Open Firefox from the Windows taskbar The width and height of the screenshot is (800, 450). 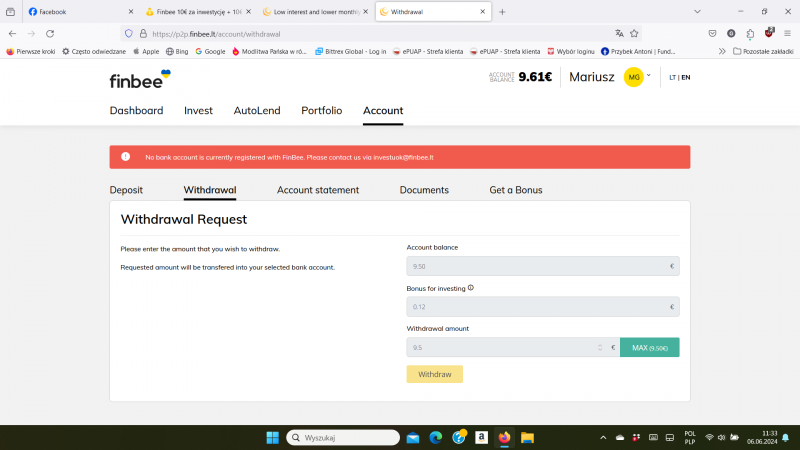click(x=504, y=437)
